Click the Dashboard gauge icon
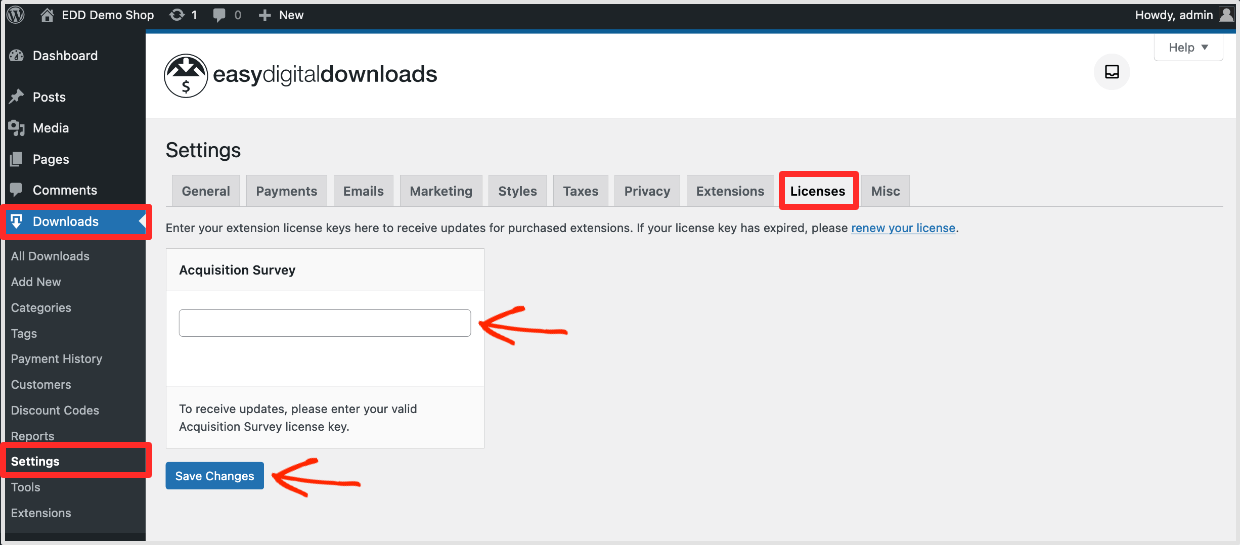This screenshot has width=1240, height=545. click(16, 56)
